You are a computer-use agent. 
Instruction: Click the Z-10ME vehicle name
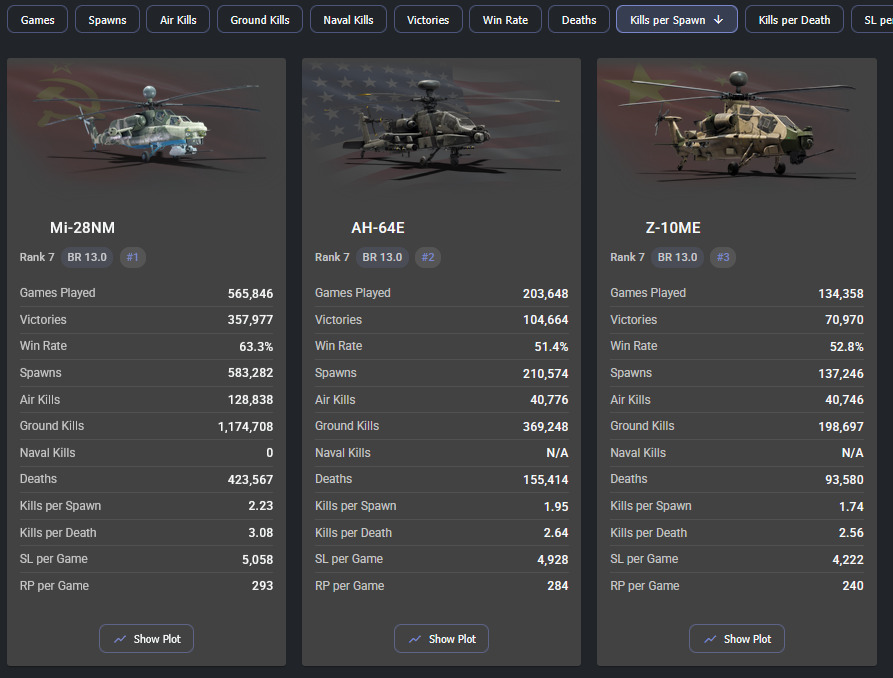pos(673,228)
